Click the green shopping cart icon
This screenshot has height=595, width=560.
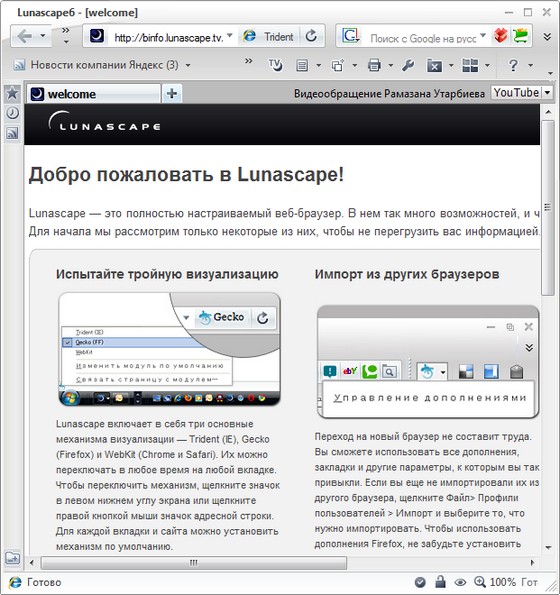click(x=520, y=36)
